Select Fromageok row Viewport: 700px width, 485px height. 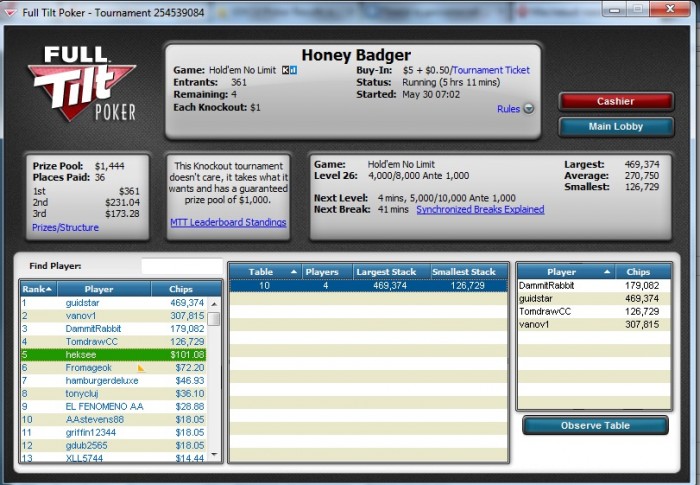click(x=114, y=368)
